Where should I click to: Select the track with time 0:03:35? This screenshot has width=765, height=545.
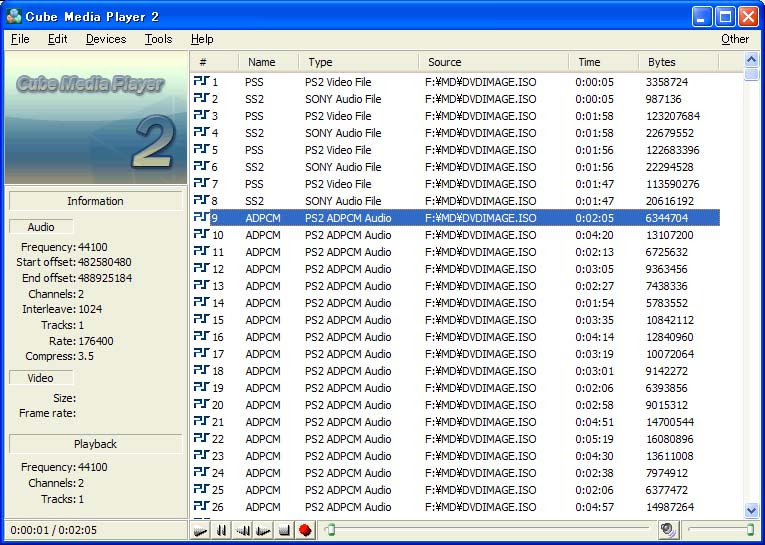[456, 320]
